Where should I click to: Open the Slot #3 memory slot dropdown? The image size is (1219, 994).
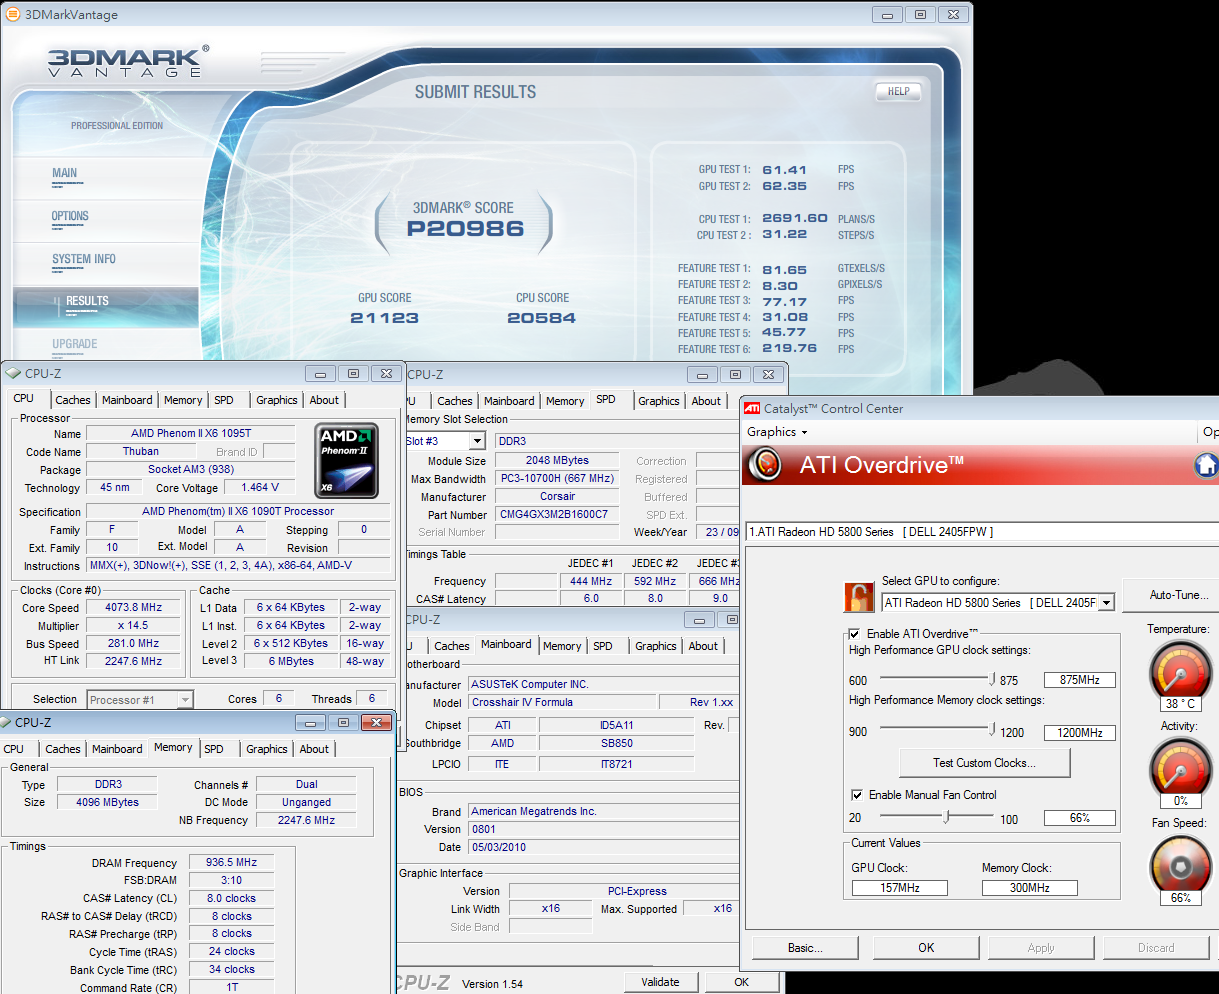[477, 441]
